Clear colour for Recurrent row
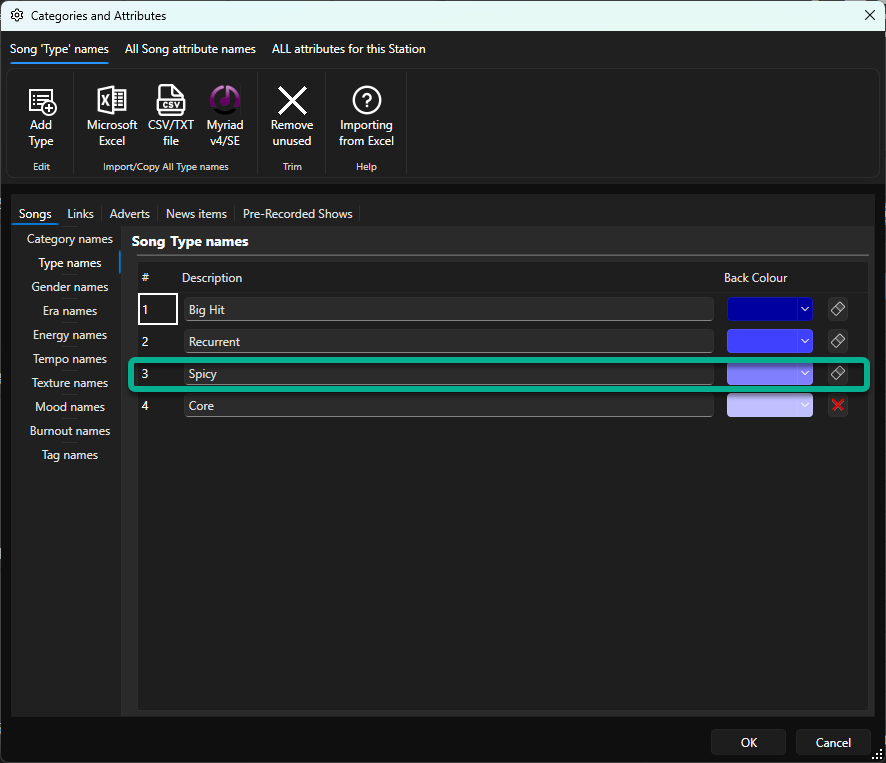The height and width of the screenshot is (763, 886). click(x=837, y=341)
